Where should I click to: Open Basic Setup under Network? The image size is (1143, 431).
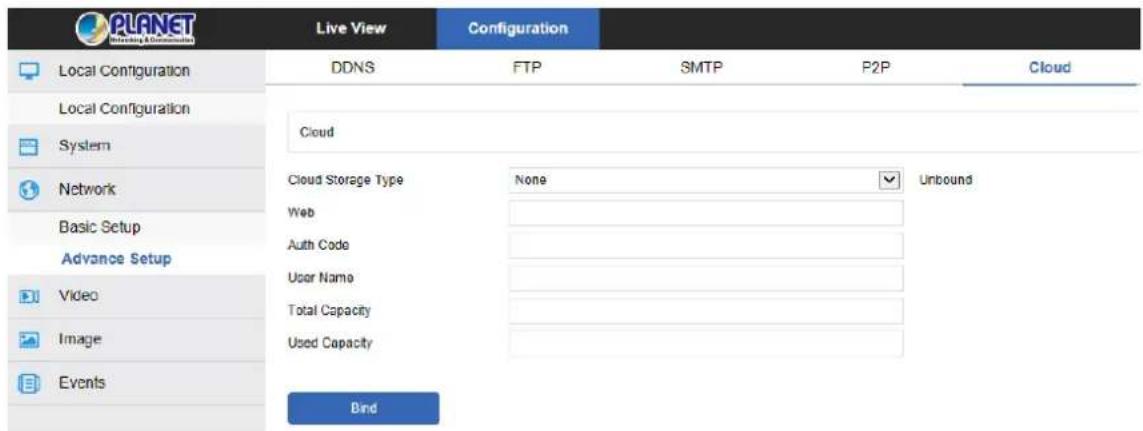tap(99, 227)
